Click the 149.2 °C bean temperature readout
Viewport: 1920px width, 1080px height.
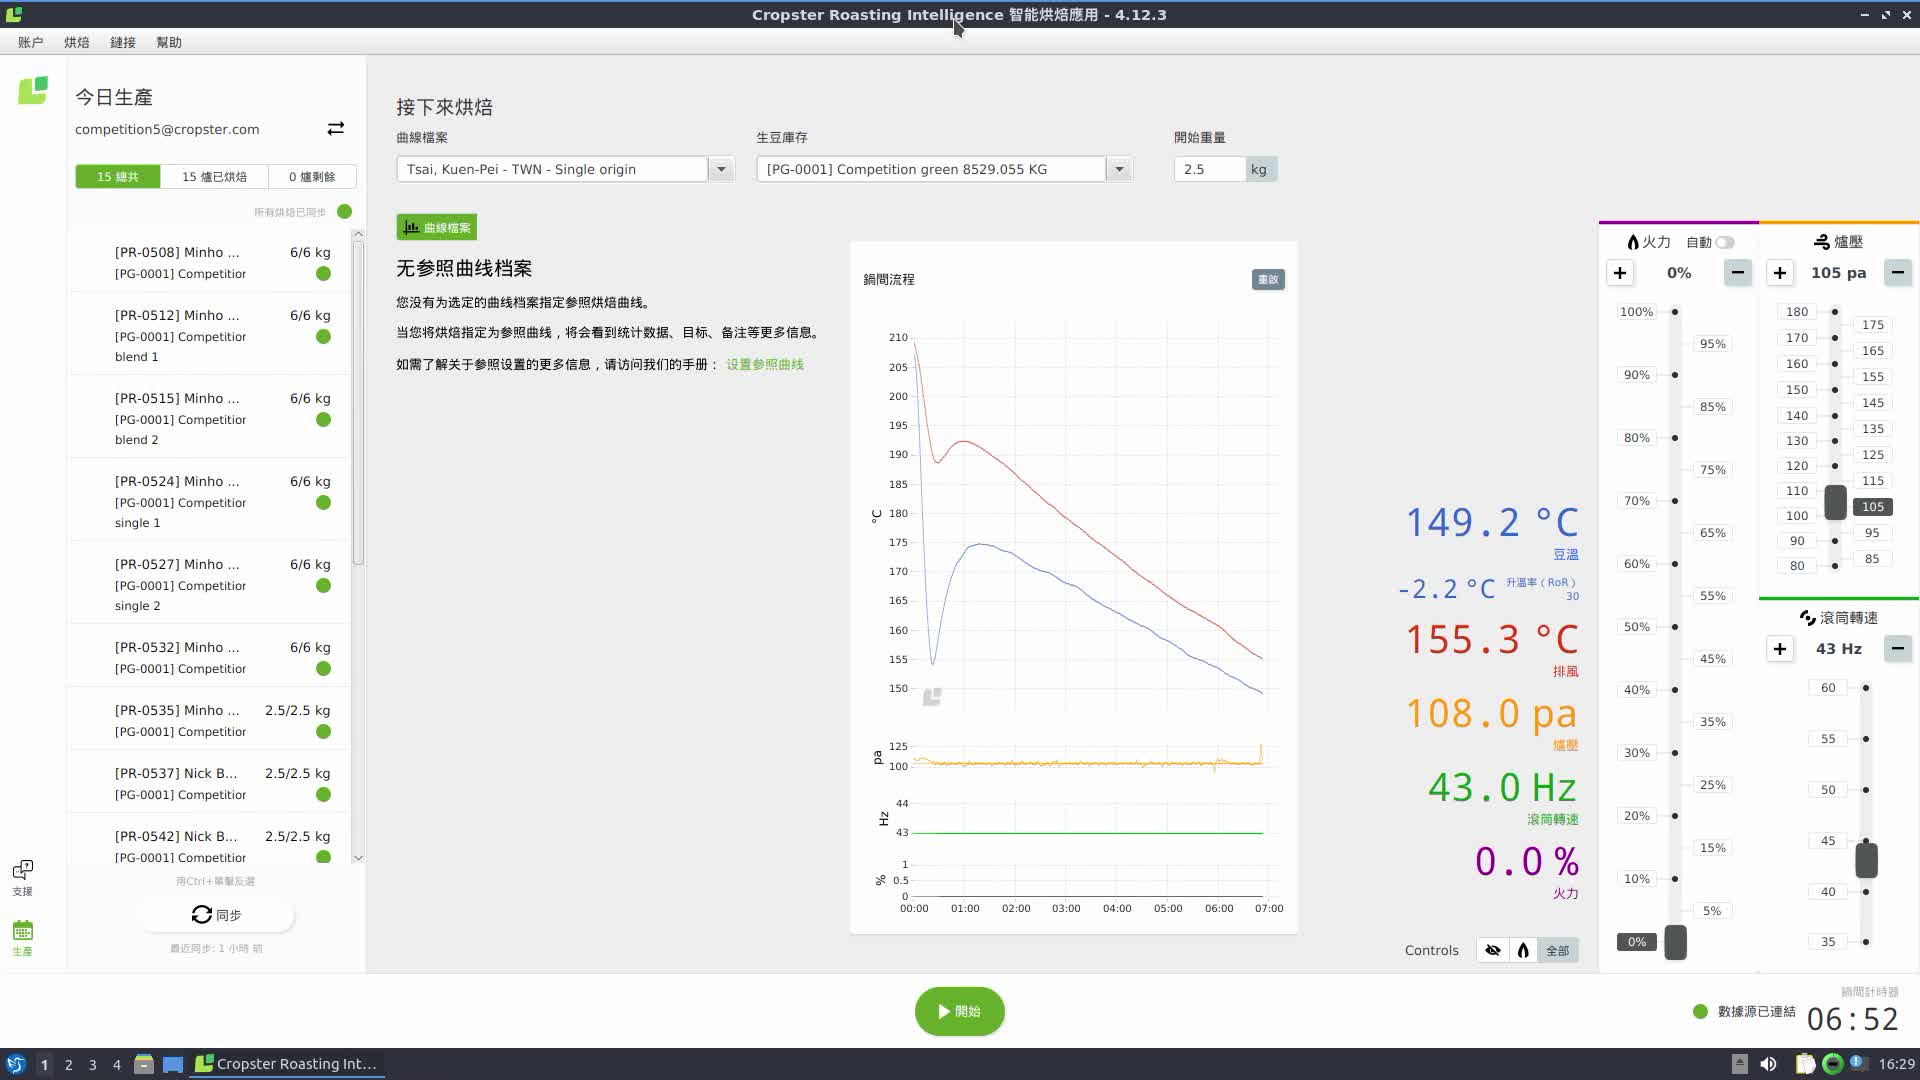click(1491, 522)
